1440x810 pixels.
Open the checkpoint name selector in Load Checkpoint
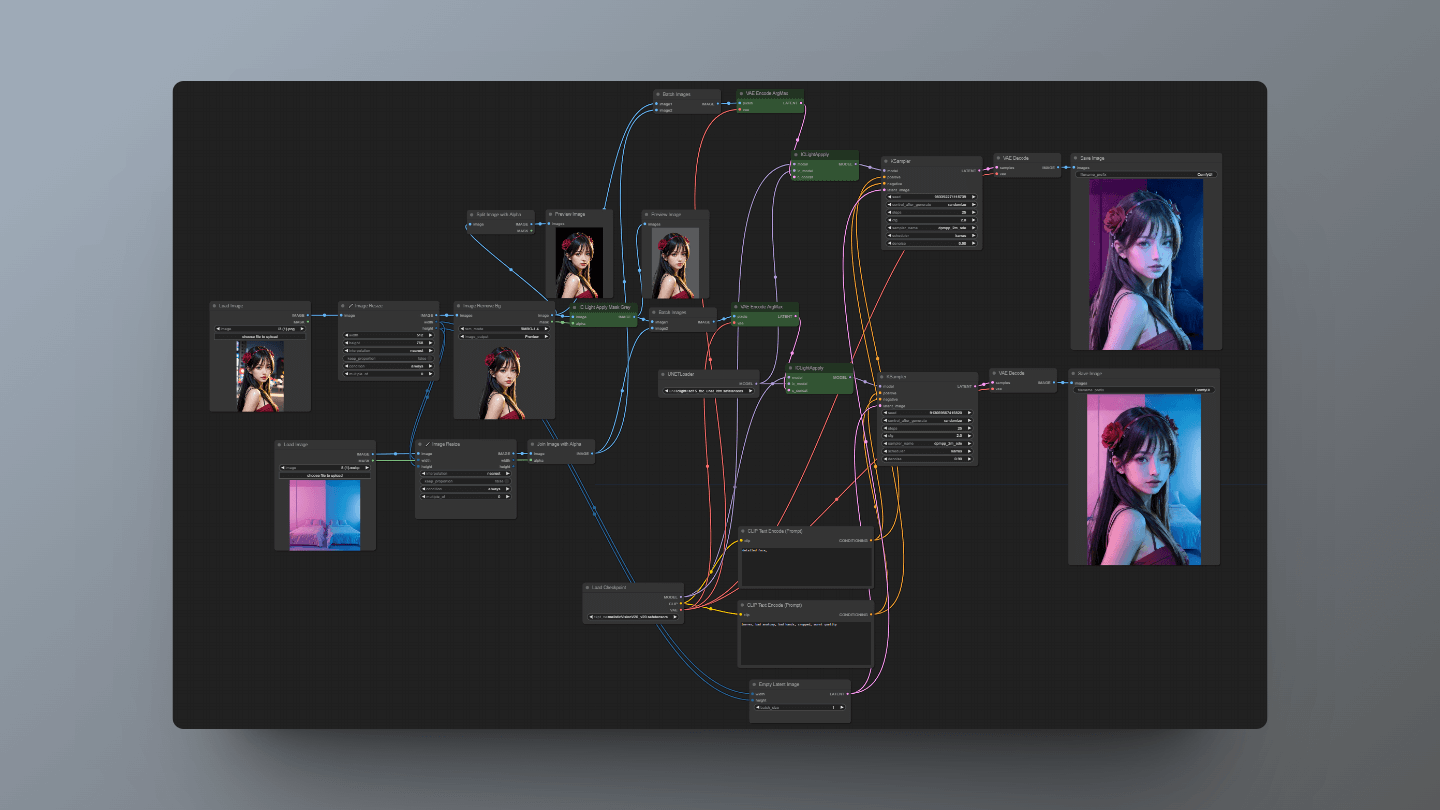[x=633, y=617]
